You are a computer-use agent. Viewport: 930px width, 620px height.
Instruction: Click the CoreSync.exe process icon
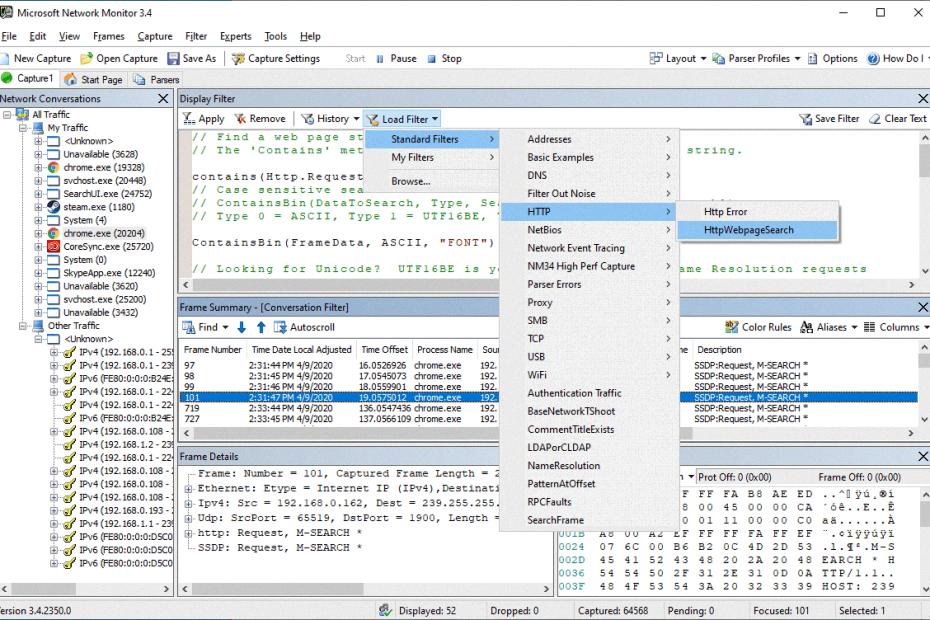tap(53, 247)
